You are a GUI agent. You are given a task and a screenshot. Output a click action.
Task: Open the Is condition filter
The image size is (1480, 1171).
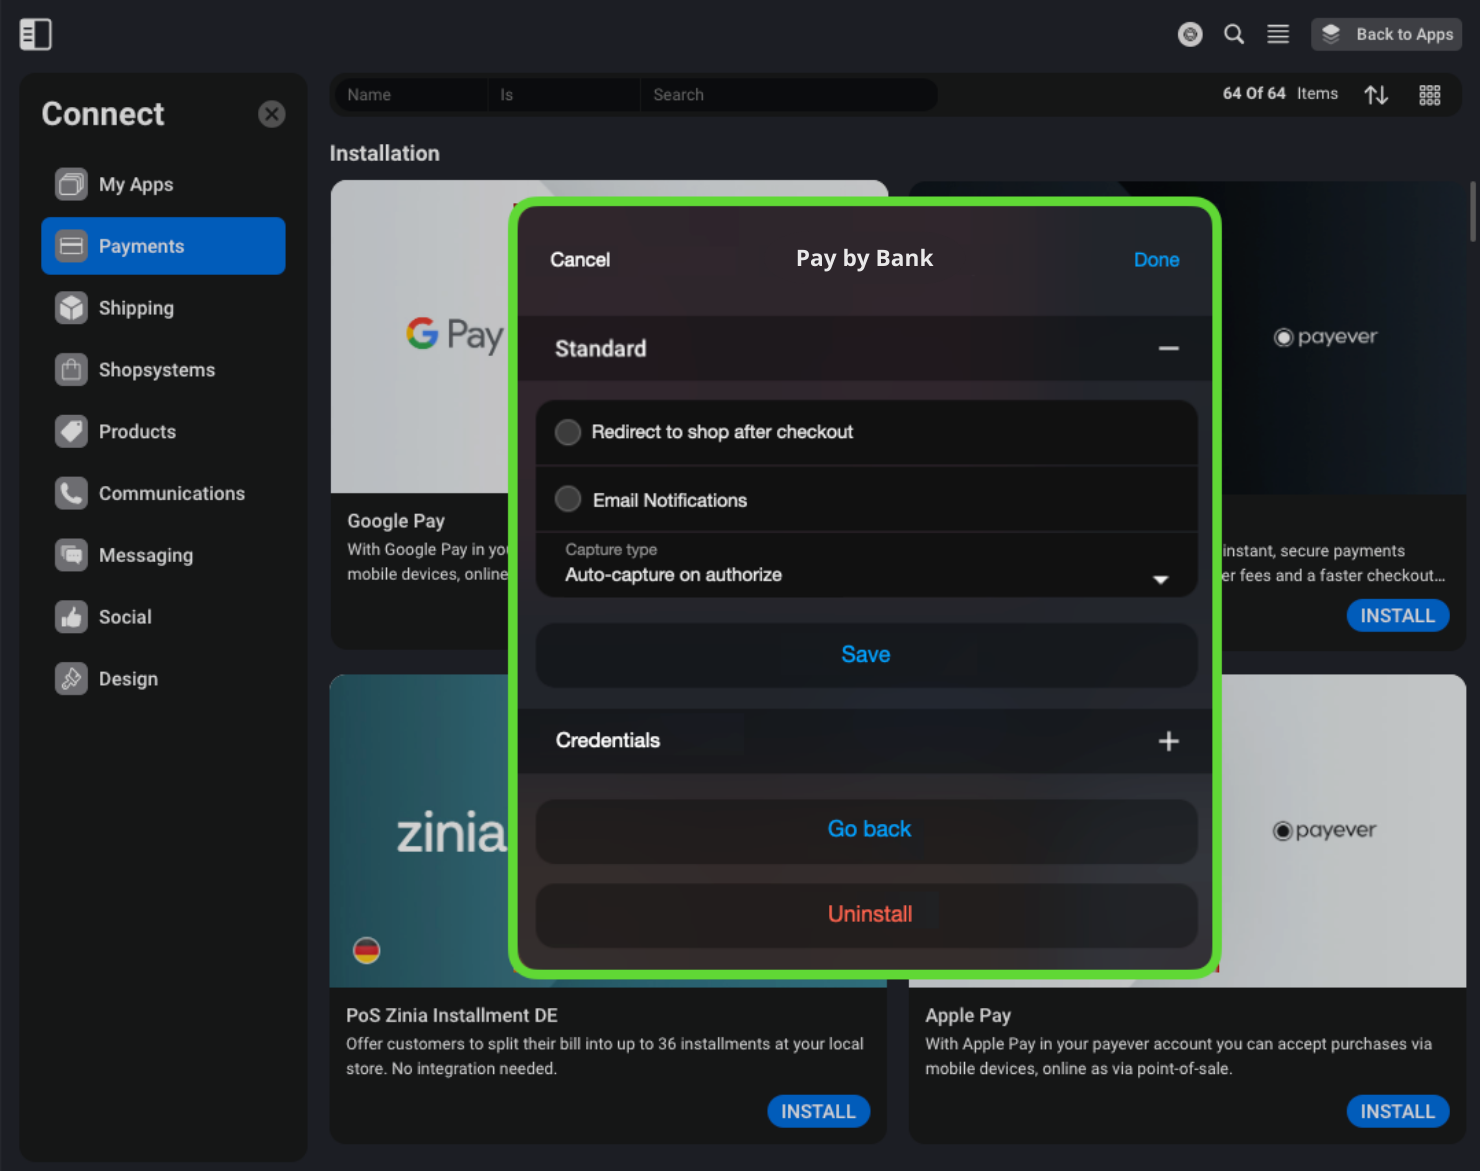click(x=564, y=95)
